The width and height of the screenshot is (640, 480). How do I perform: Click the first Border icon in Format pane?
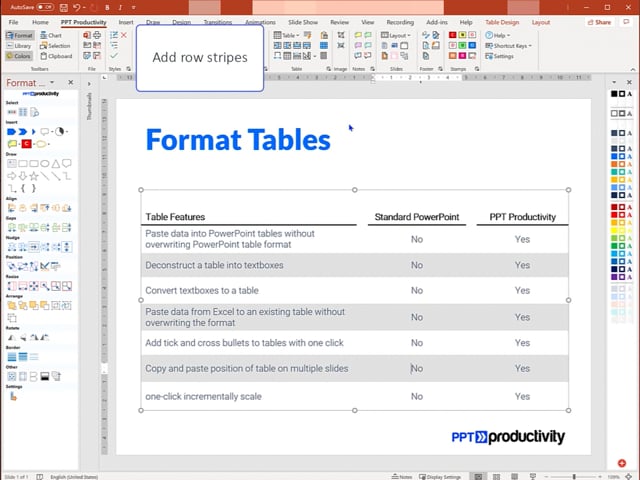pos(11,357)
